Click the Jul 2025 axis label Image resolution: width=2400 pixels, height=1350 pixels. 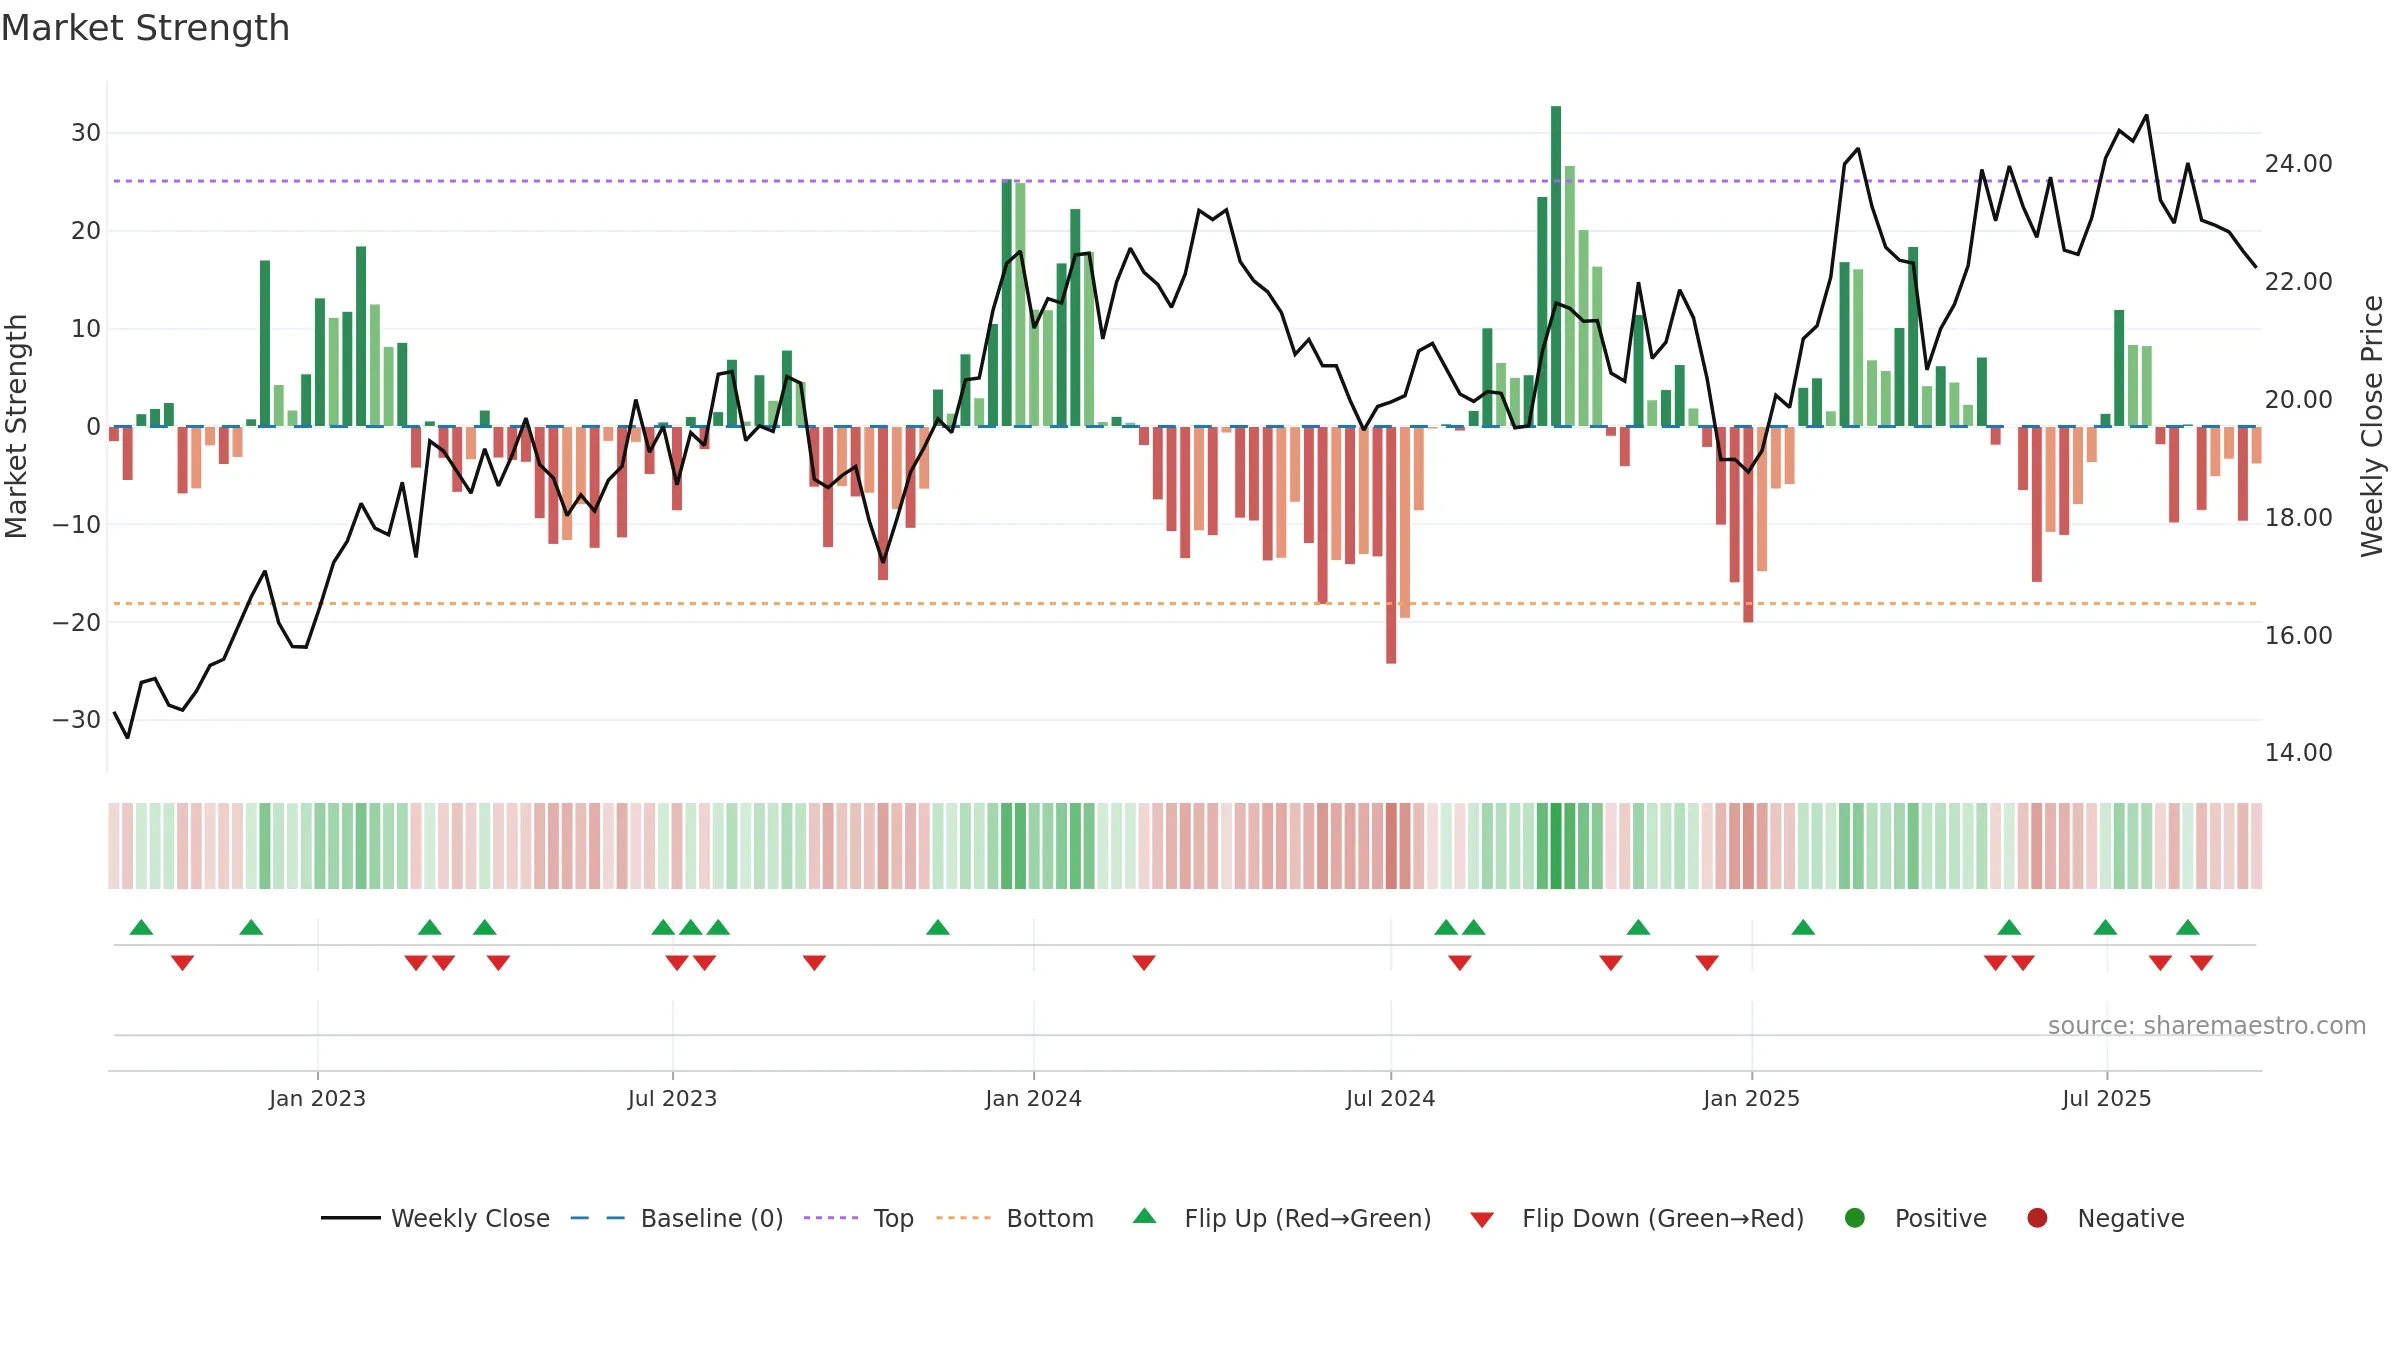click(2106, 1098)
